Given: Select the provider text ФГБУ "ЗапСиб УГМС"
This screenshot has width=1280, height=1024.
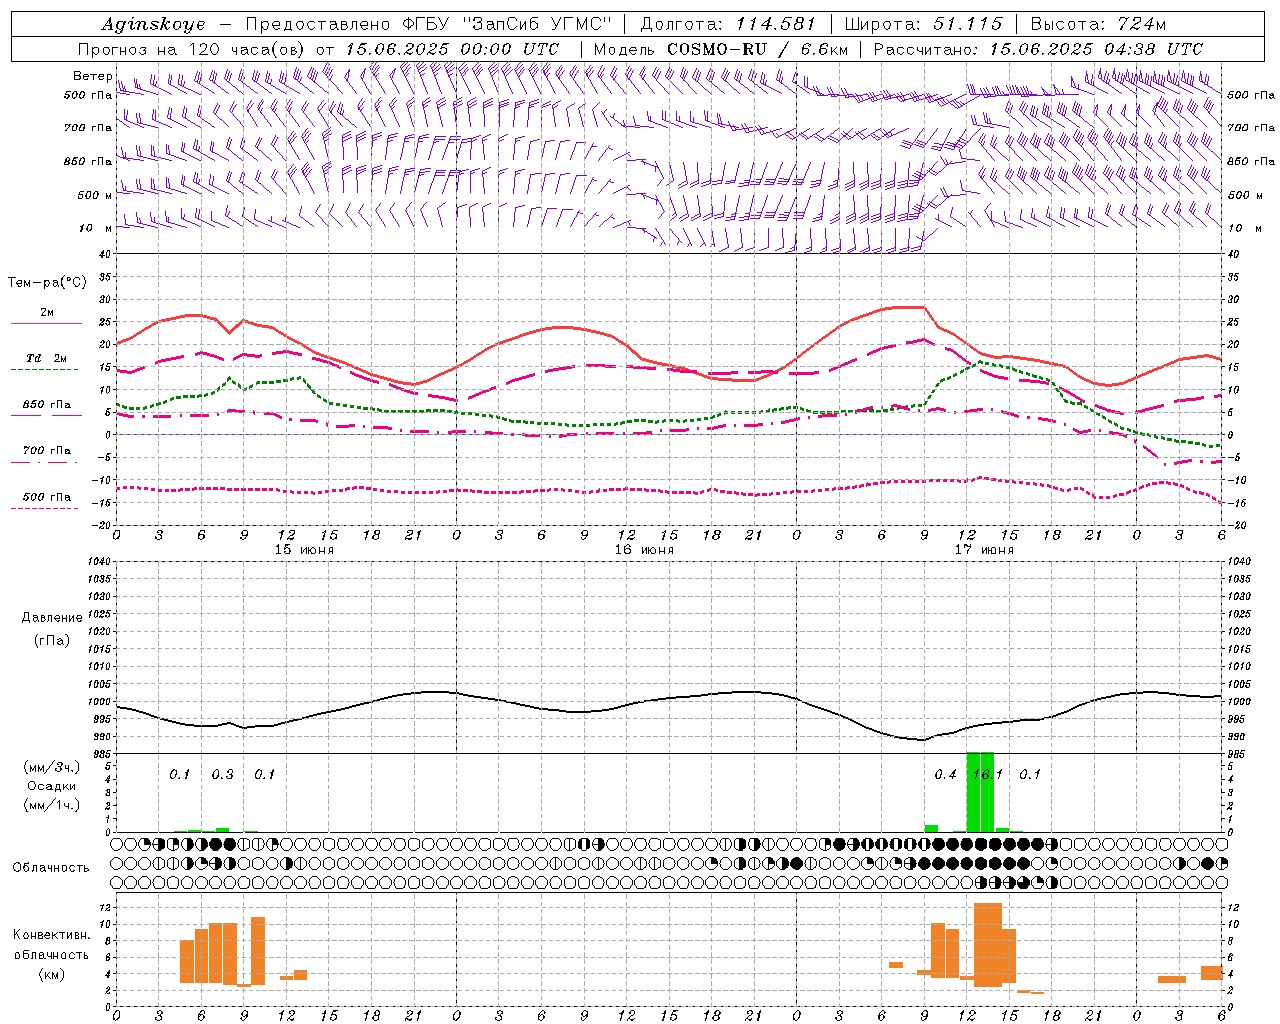Looking at the screenshot, I should pos(505,24).
